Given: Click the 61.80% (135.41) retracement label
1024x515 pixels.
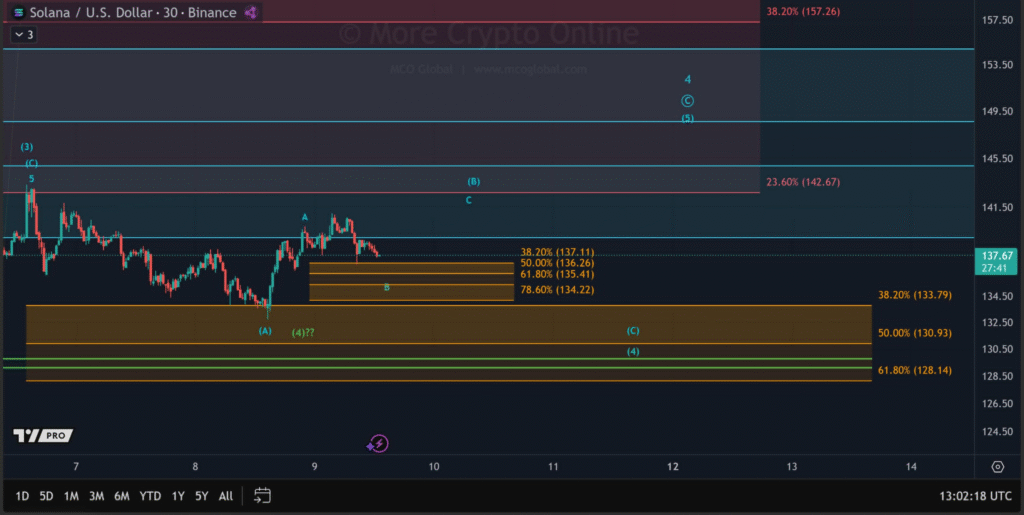Looking at the screenshot, I should [x=557, y=274].
